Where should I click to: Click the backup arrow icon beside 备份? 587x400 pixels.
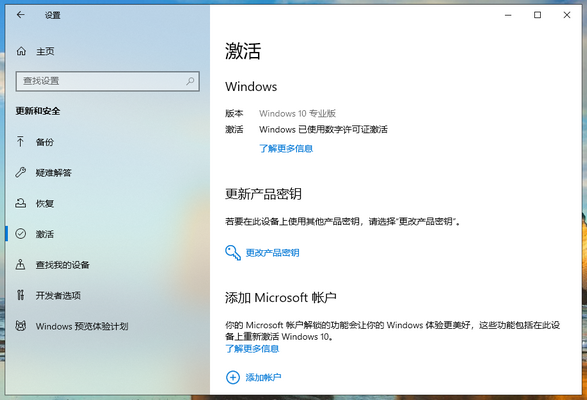point(21,142)
